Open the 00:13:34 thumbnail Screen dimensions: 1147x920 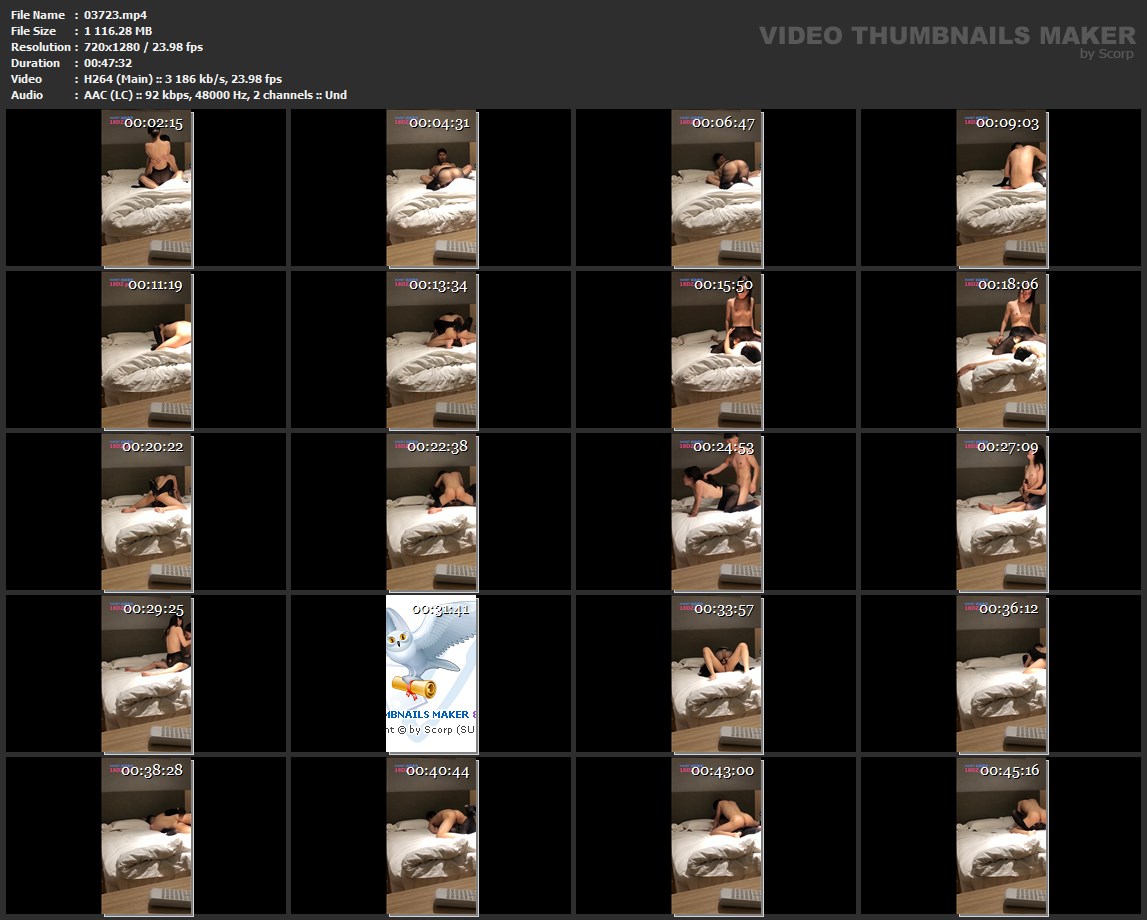(x=431, y=350)
